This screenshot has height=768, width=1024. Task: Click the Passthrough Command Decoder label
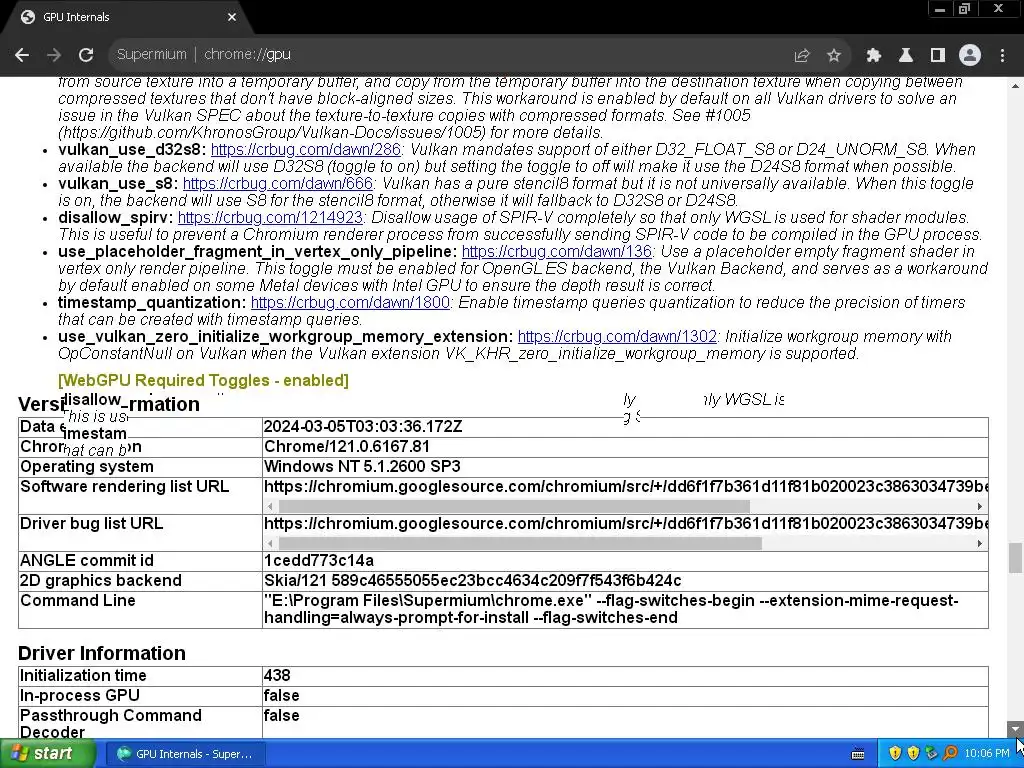pos(110,723)
